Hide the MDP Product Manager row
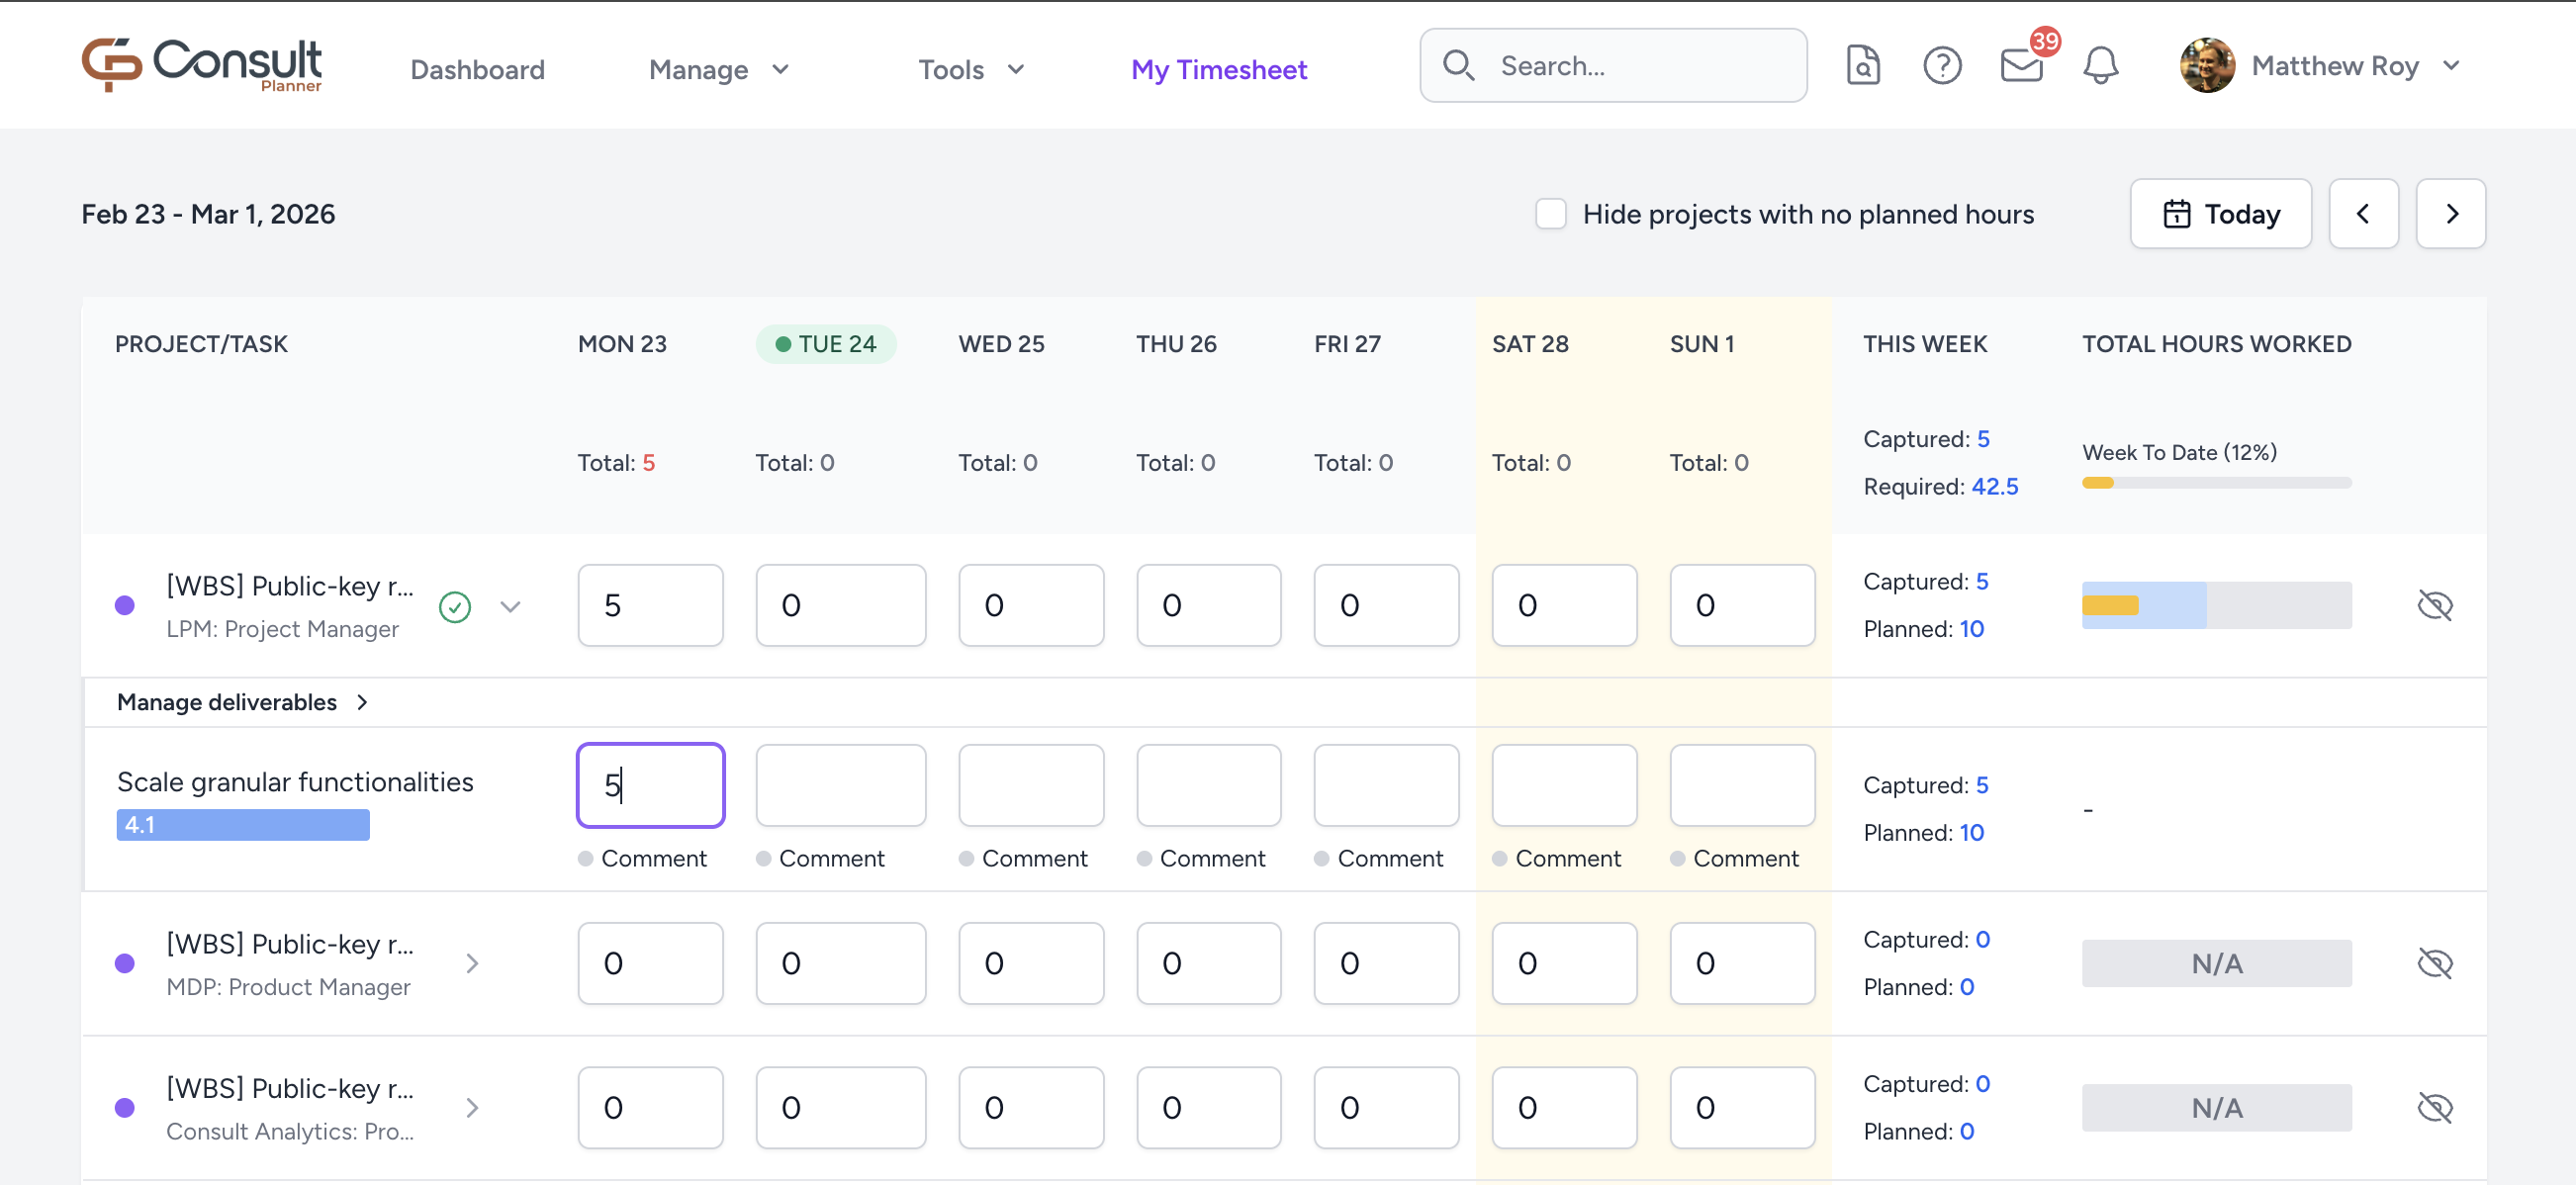This screenshot has height=1185, width=2576. click(2435, 964)
